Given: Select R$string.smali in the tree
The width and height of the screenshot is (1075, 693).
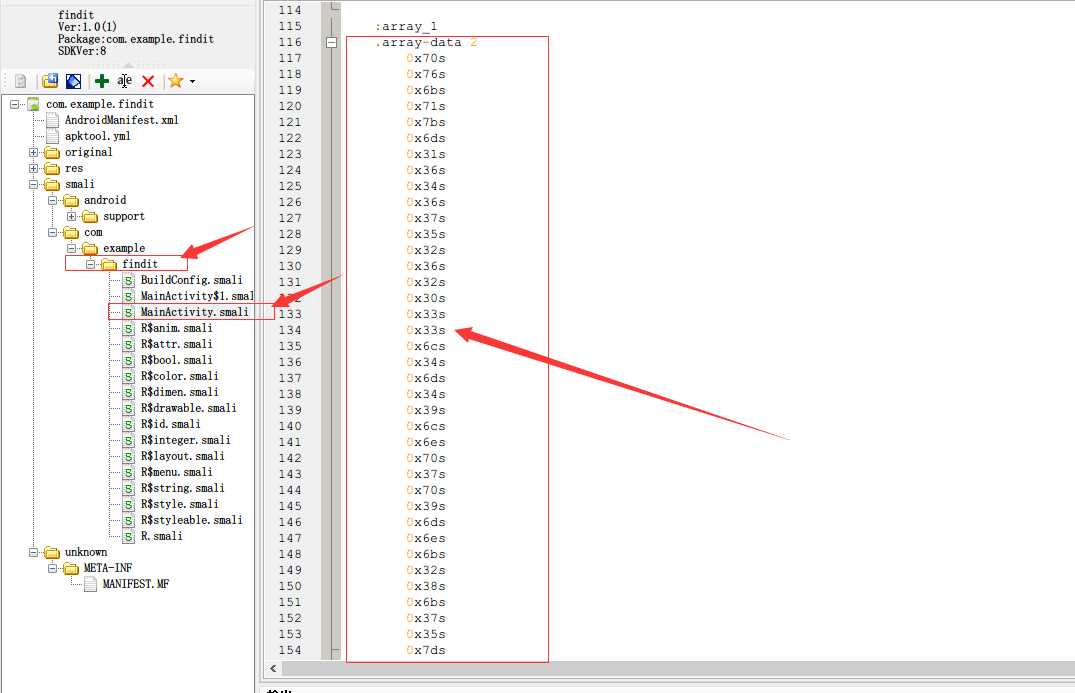Looking at the screenshot, I should pyautogui.click(x=182, y=488).
